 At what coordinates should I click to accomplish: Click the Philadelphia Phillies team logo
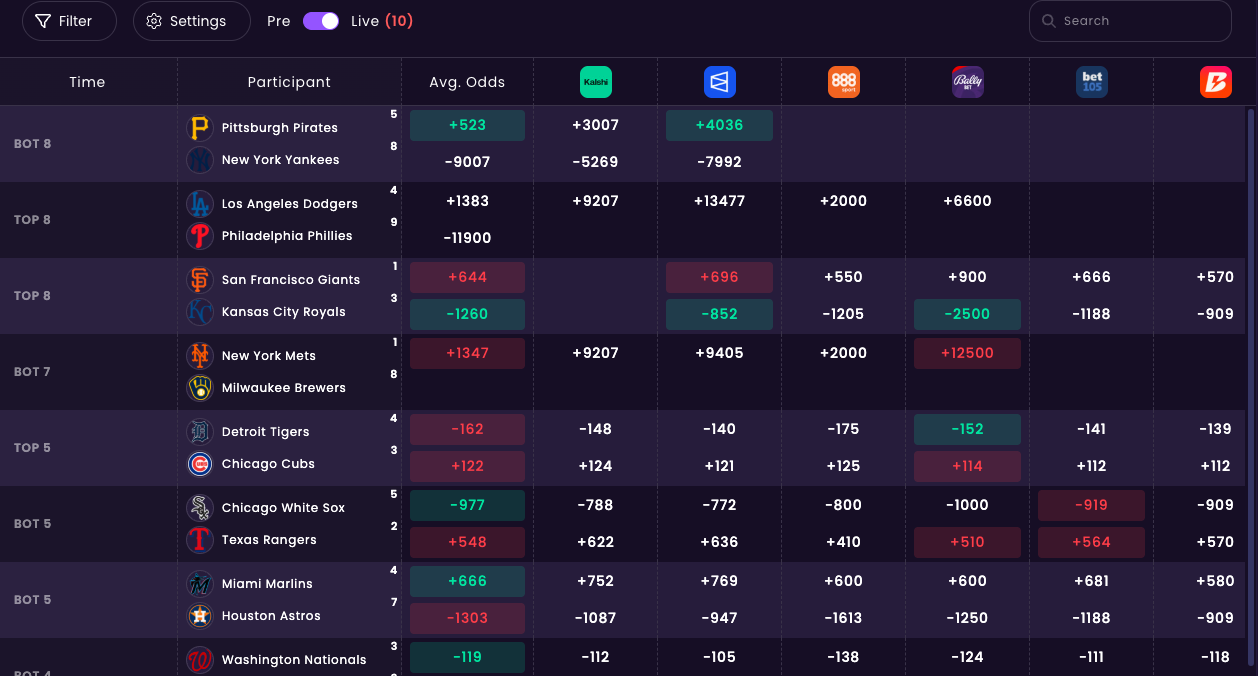pos(200,236)
